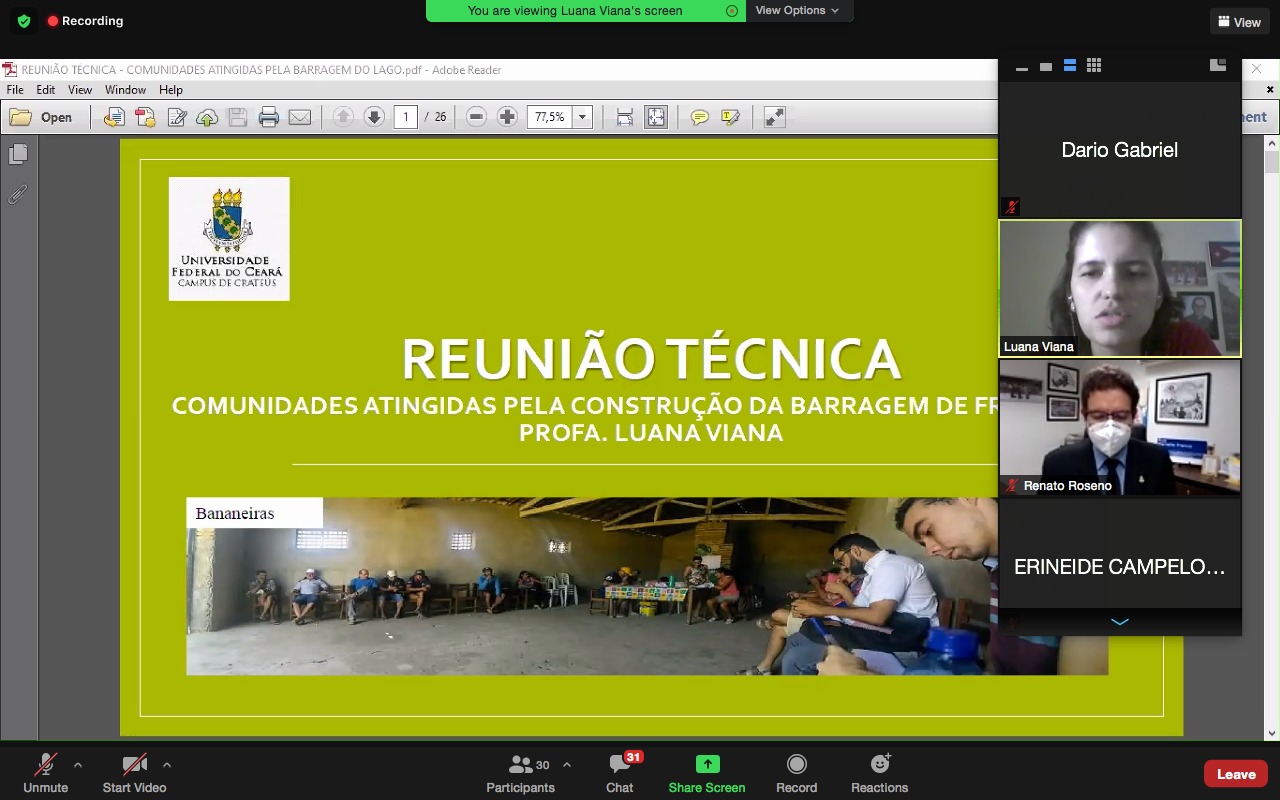Leave the meeting
The height and width of the screenshot is (800, 1280).
(x=1236, y=774)
